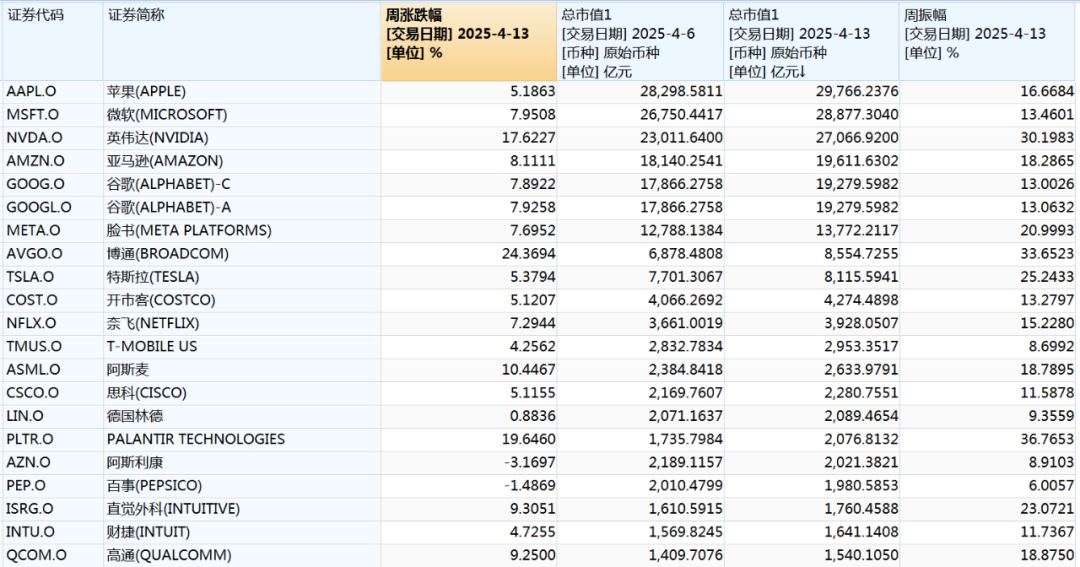
Task: Select the PALANTIR TECHNOLOGIES name cell
Action: coord(196,439)
